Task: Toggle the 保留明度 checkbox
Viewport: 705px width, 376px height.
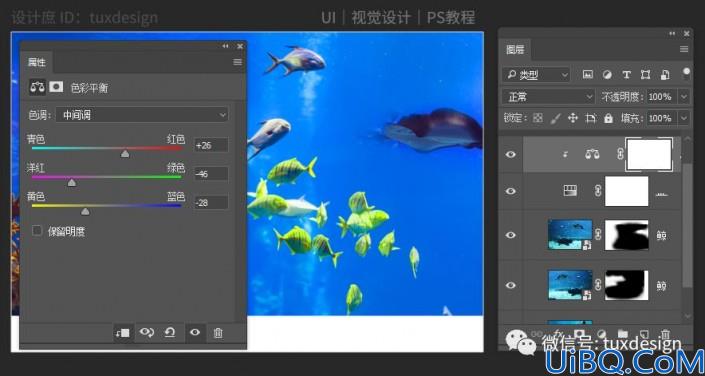Action: [x=37, y=231]
